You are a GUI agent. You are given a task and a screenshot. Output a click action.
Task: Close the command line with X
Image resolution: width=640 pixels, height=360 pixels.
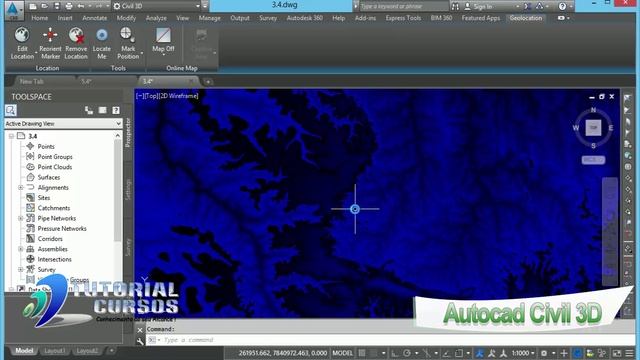point(140,330)
